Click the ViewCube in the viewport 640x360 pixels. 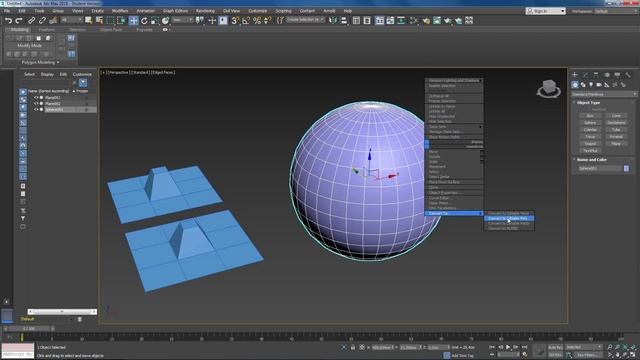pos(548,88)
